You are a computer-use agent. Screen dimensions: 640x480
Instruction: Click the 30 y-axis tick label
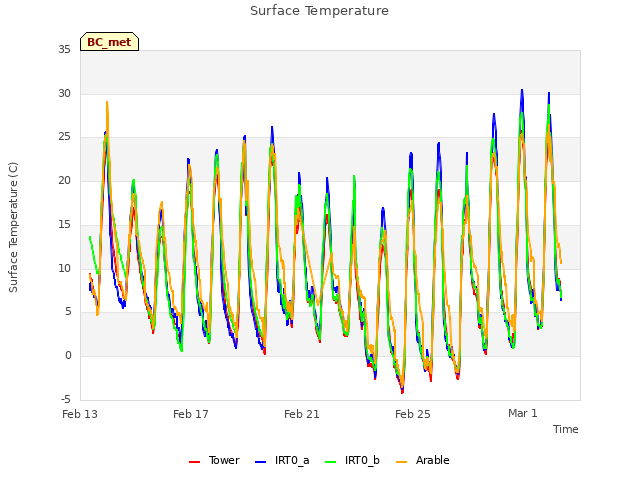pyautogui.click(x=64, y=93)
